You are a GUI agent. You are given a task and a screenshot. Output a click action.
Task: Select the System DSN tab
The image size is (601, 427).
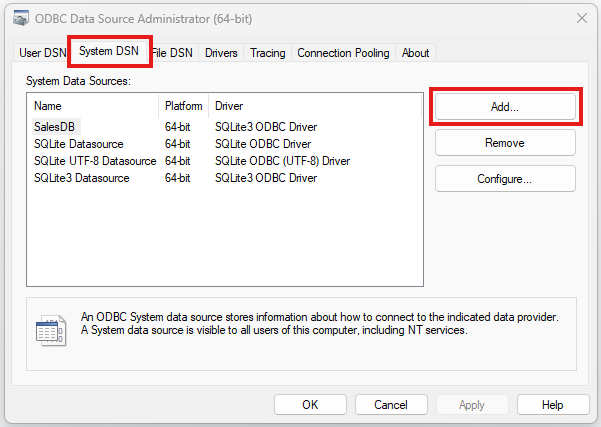pos(109,52)
